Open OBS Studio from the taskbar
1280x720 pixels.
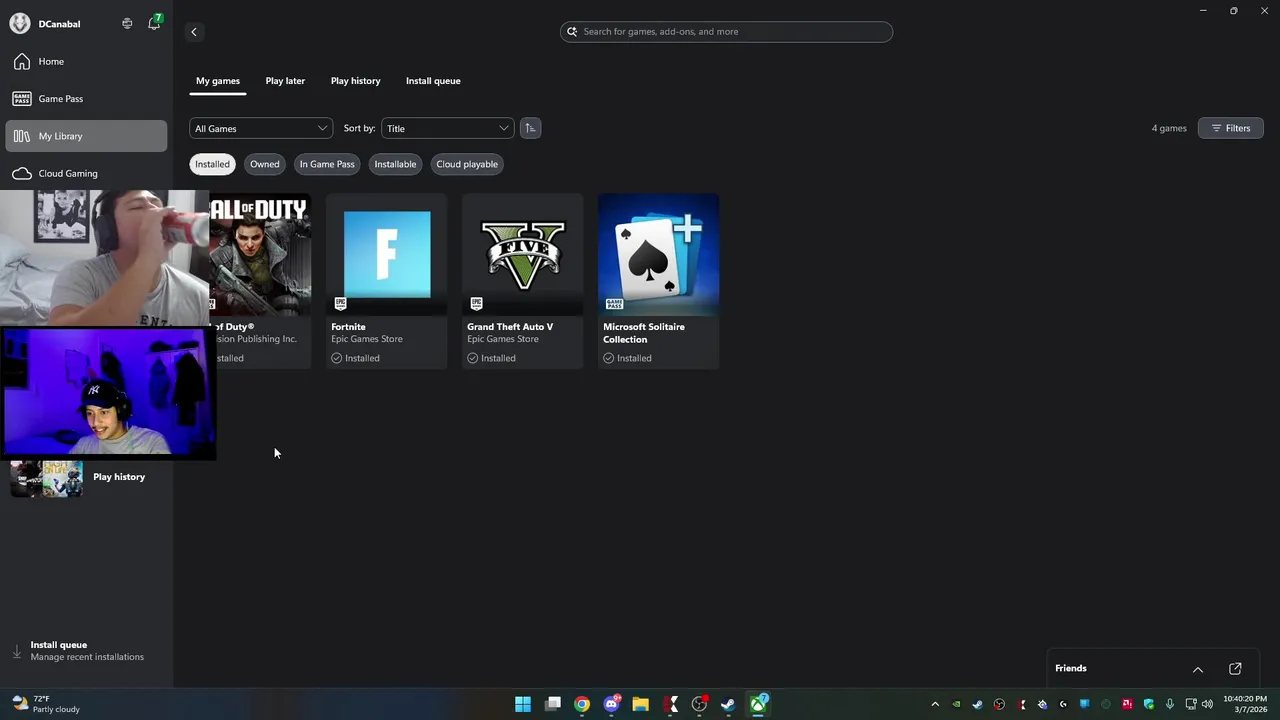pos(699,704)
